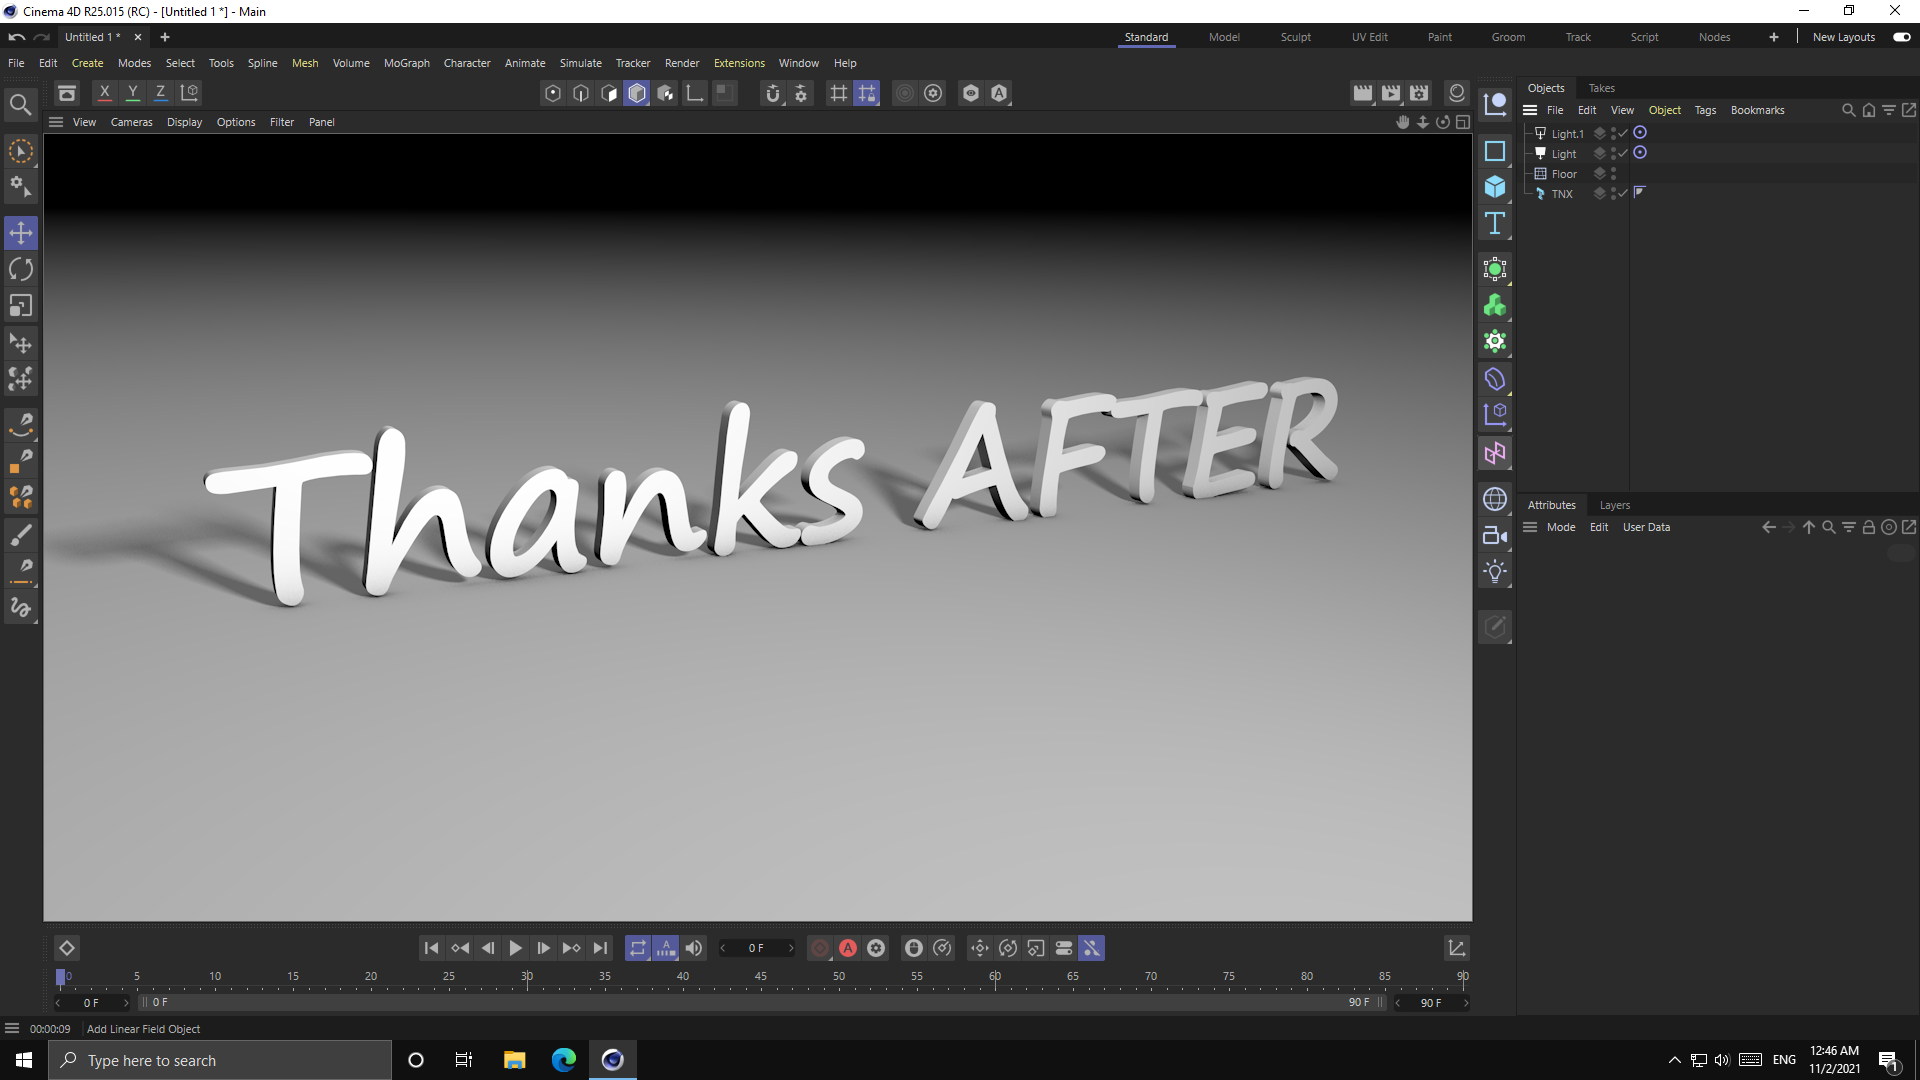The image size is (1920, 1080).
Task: Click the Rotate tool in left toolbar
Action: click(x=20, y=268)
